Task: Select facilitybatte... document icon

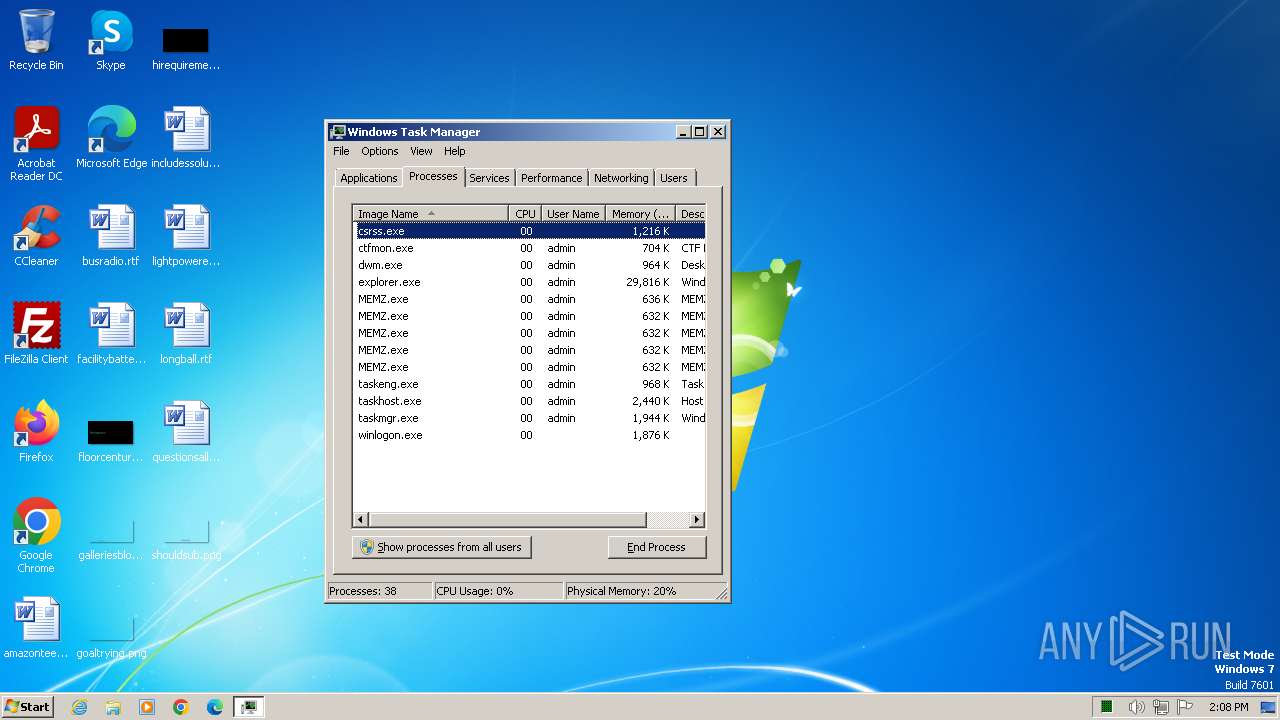Action: pos(111,334)
